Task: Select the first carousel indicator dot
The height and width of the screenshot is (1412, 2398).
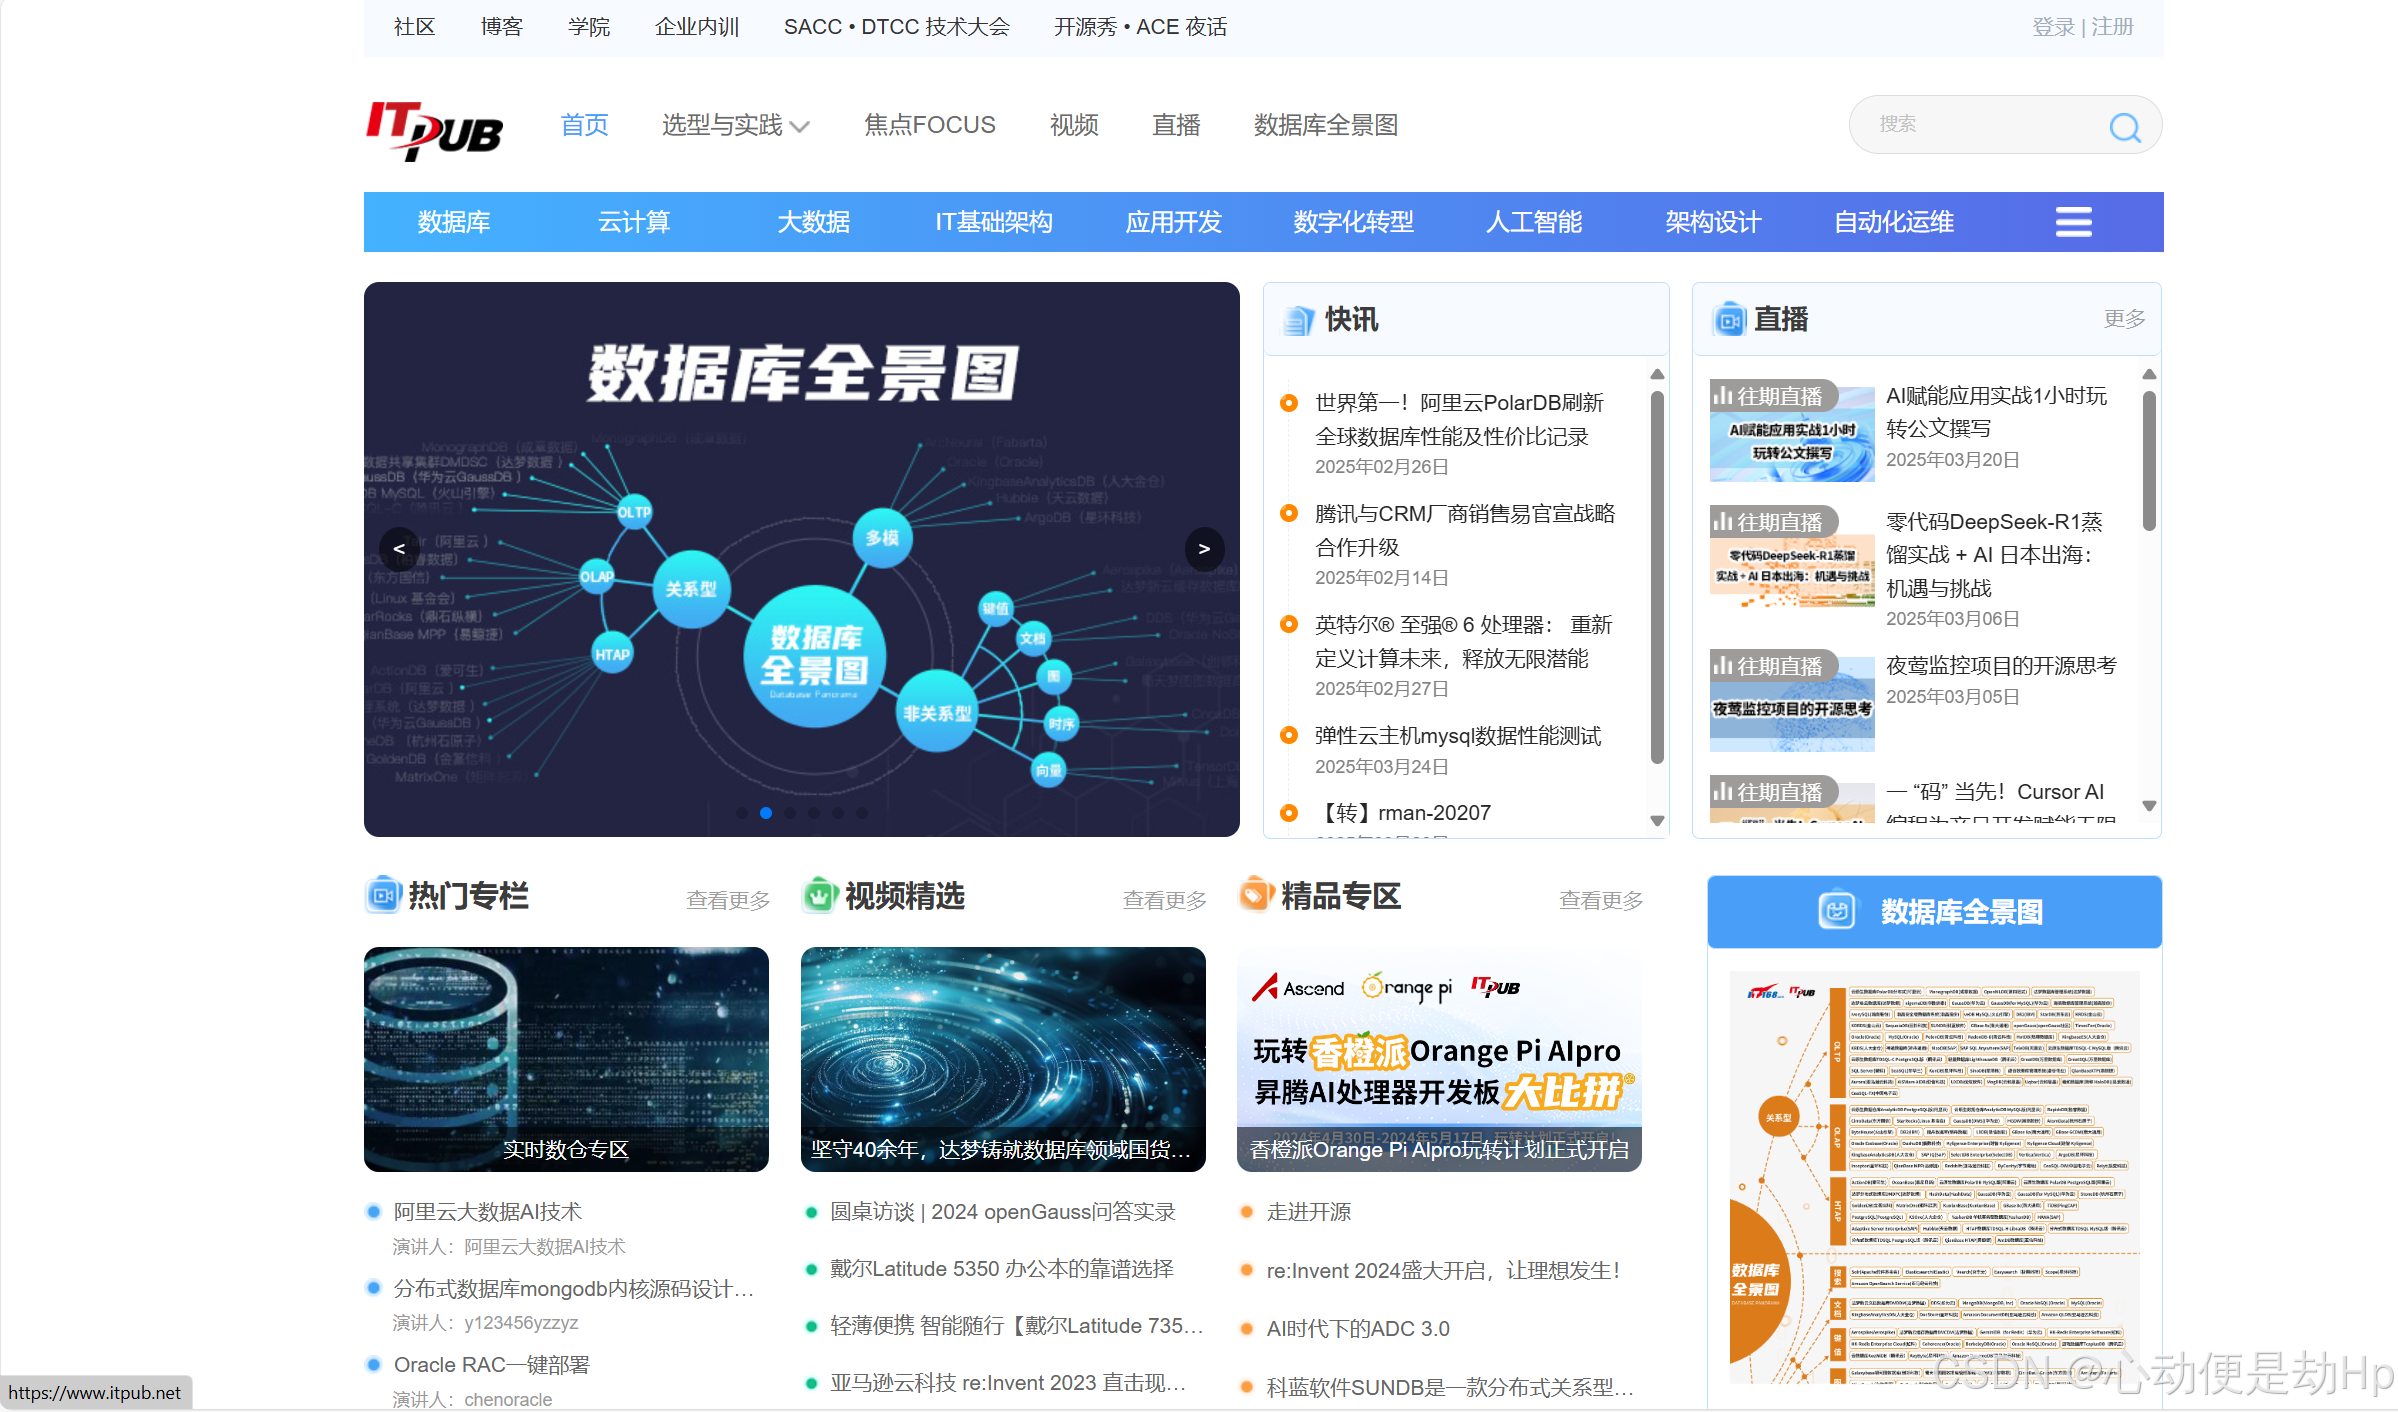Action: point(742,813)
